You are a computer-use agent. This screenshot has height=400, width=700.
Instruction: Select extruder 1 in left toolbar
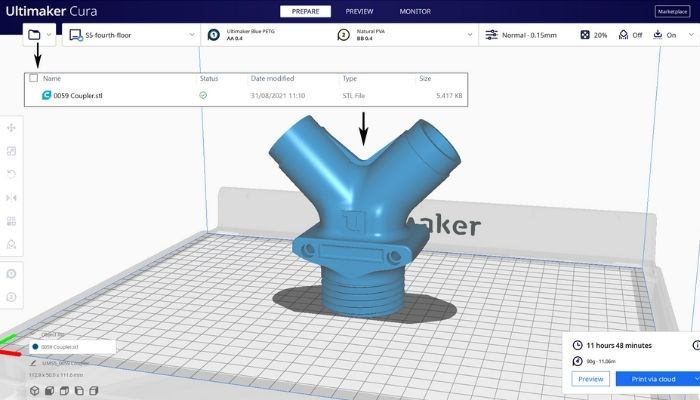click(x=11, y=274)
